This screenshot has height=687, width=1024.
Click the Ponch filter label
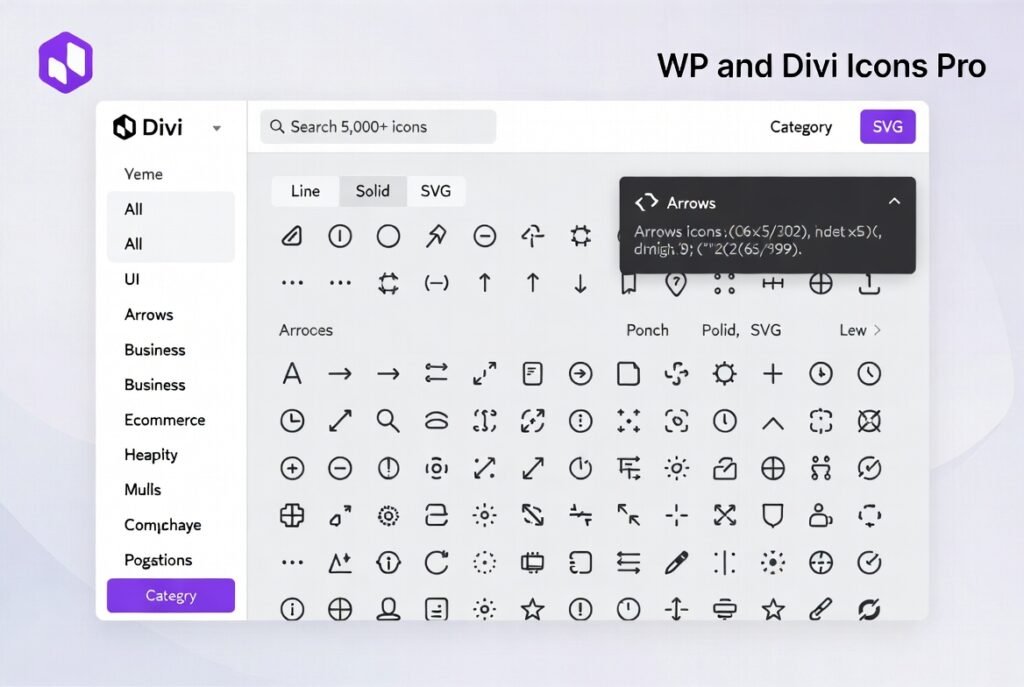coord(647,330)
